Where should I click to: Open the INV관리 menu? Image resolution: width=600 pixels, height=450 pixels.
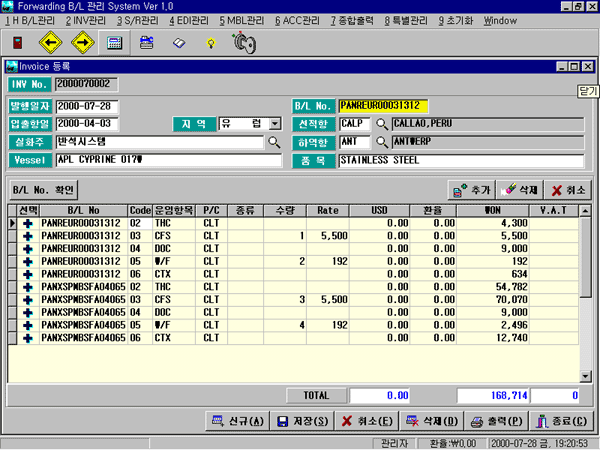coord(85,21)
